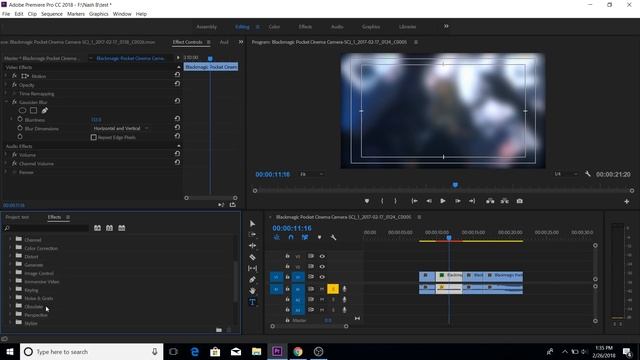The height and width of the screenshot is (360, 640).
Task: Step back one frame in program monitor
Action: [429, 201]
